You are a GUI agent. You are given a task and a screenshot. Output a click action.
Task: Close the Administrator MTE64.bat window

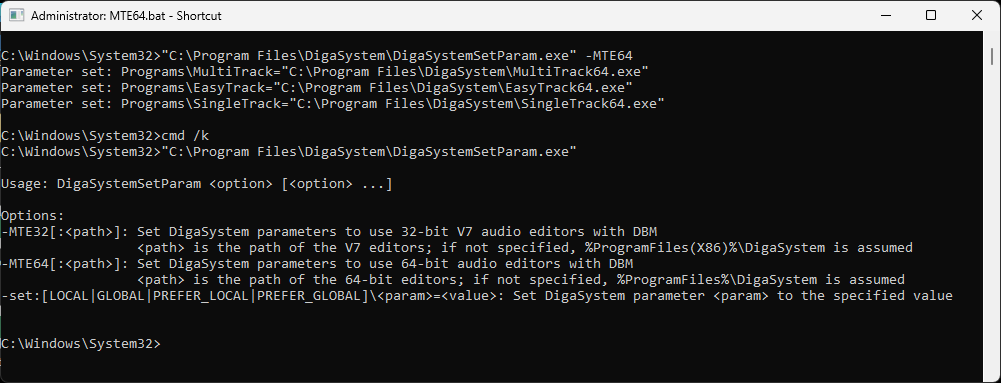[976, 15]
